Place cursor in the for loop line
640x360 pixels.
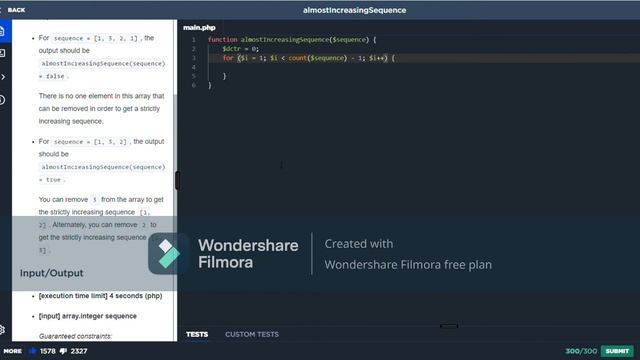309,58
